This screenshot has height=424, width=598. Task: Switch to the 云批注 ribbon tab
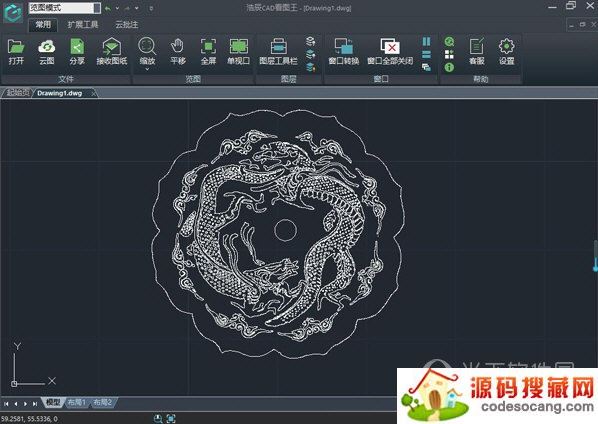click(x=127, y=25)
